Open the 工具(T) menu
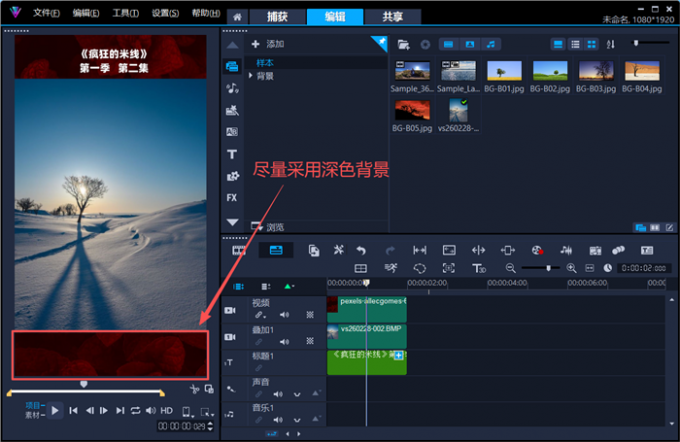 point(126,13)
